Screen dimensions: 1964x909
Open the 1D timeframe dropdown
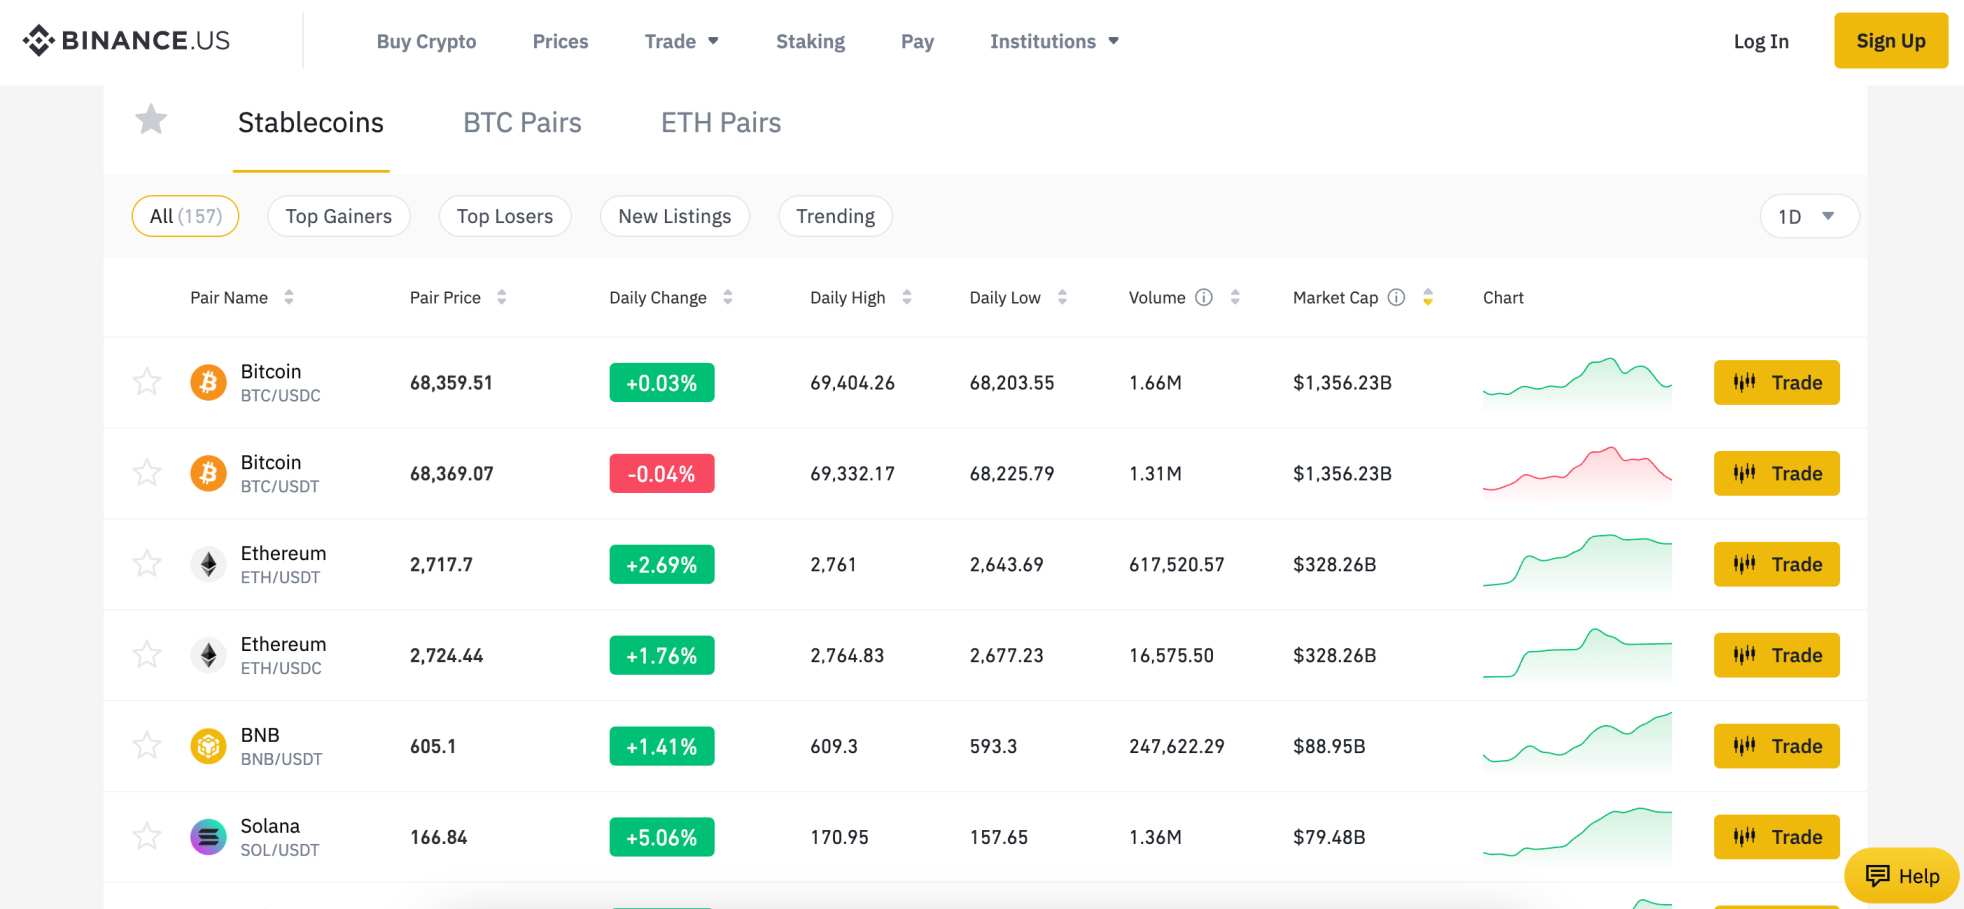[x=1809, y=216]
